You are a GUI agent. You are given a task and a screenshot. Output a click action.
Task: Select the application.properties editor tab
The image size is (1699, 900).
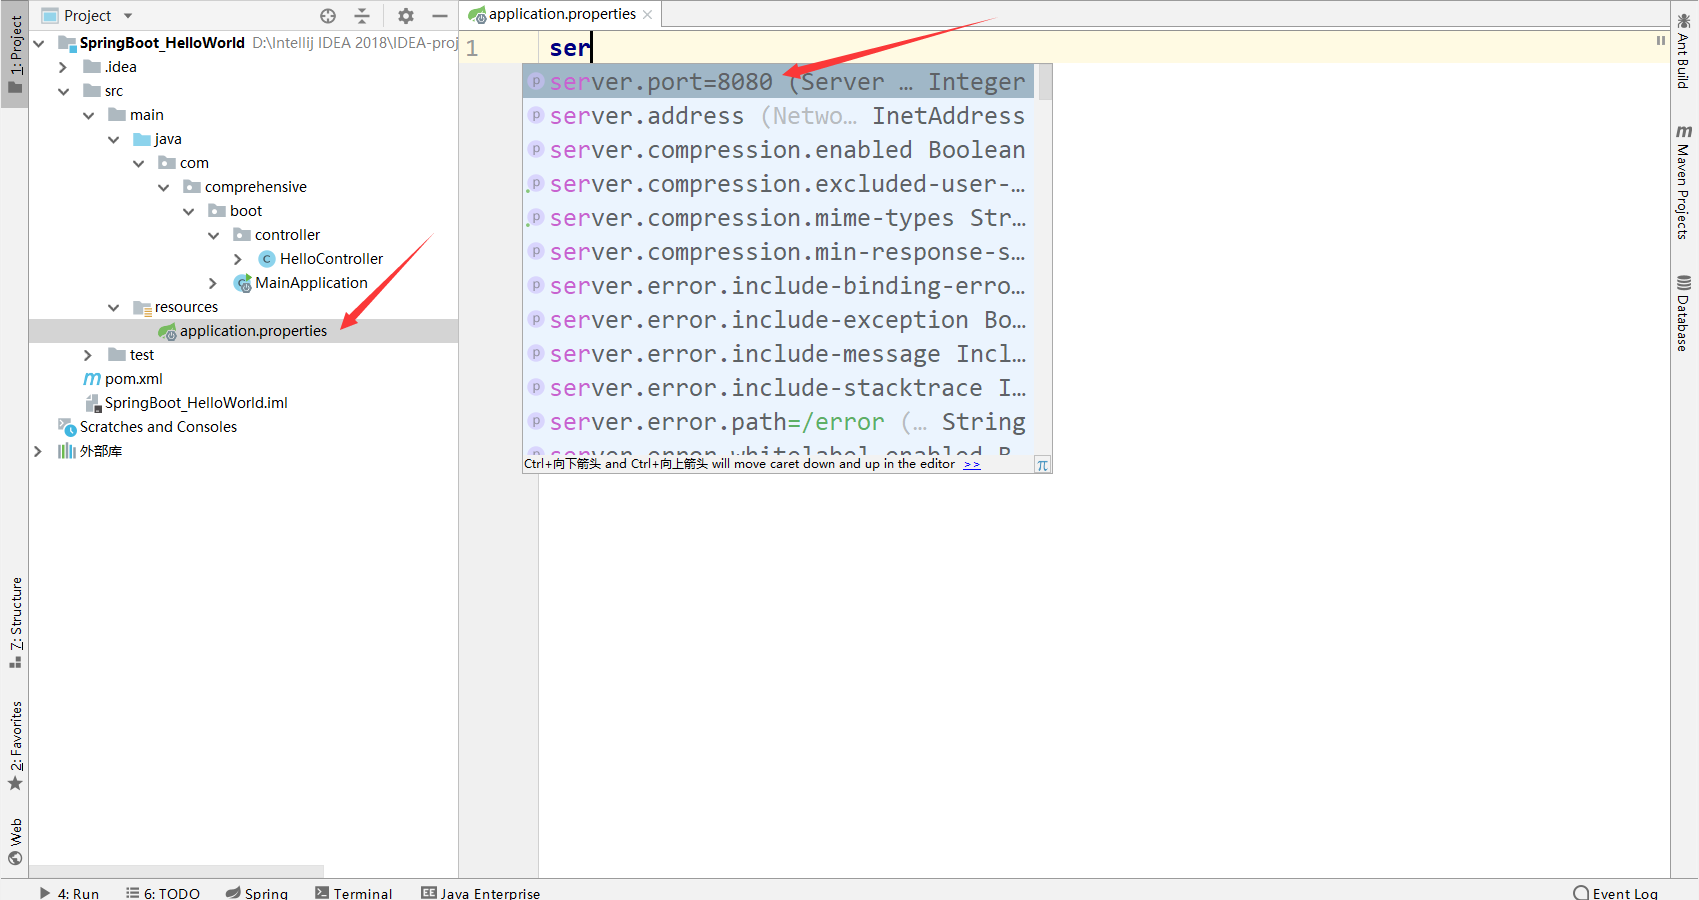point(562,14)
